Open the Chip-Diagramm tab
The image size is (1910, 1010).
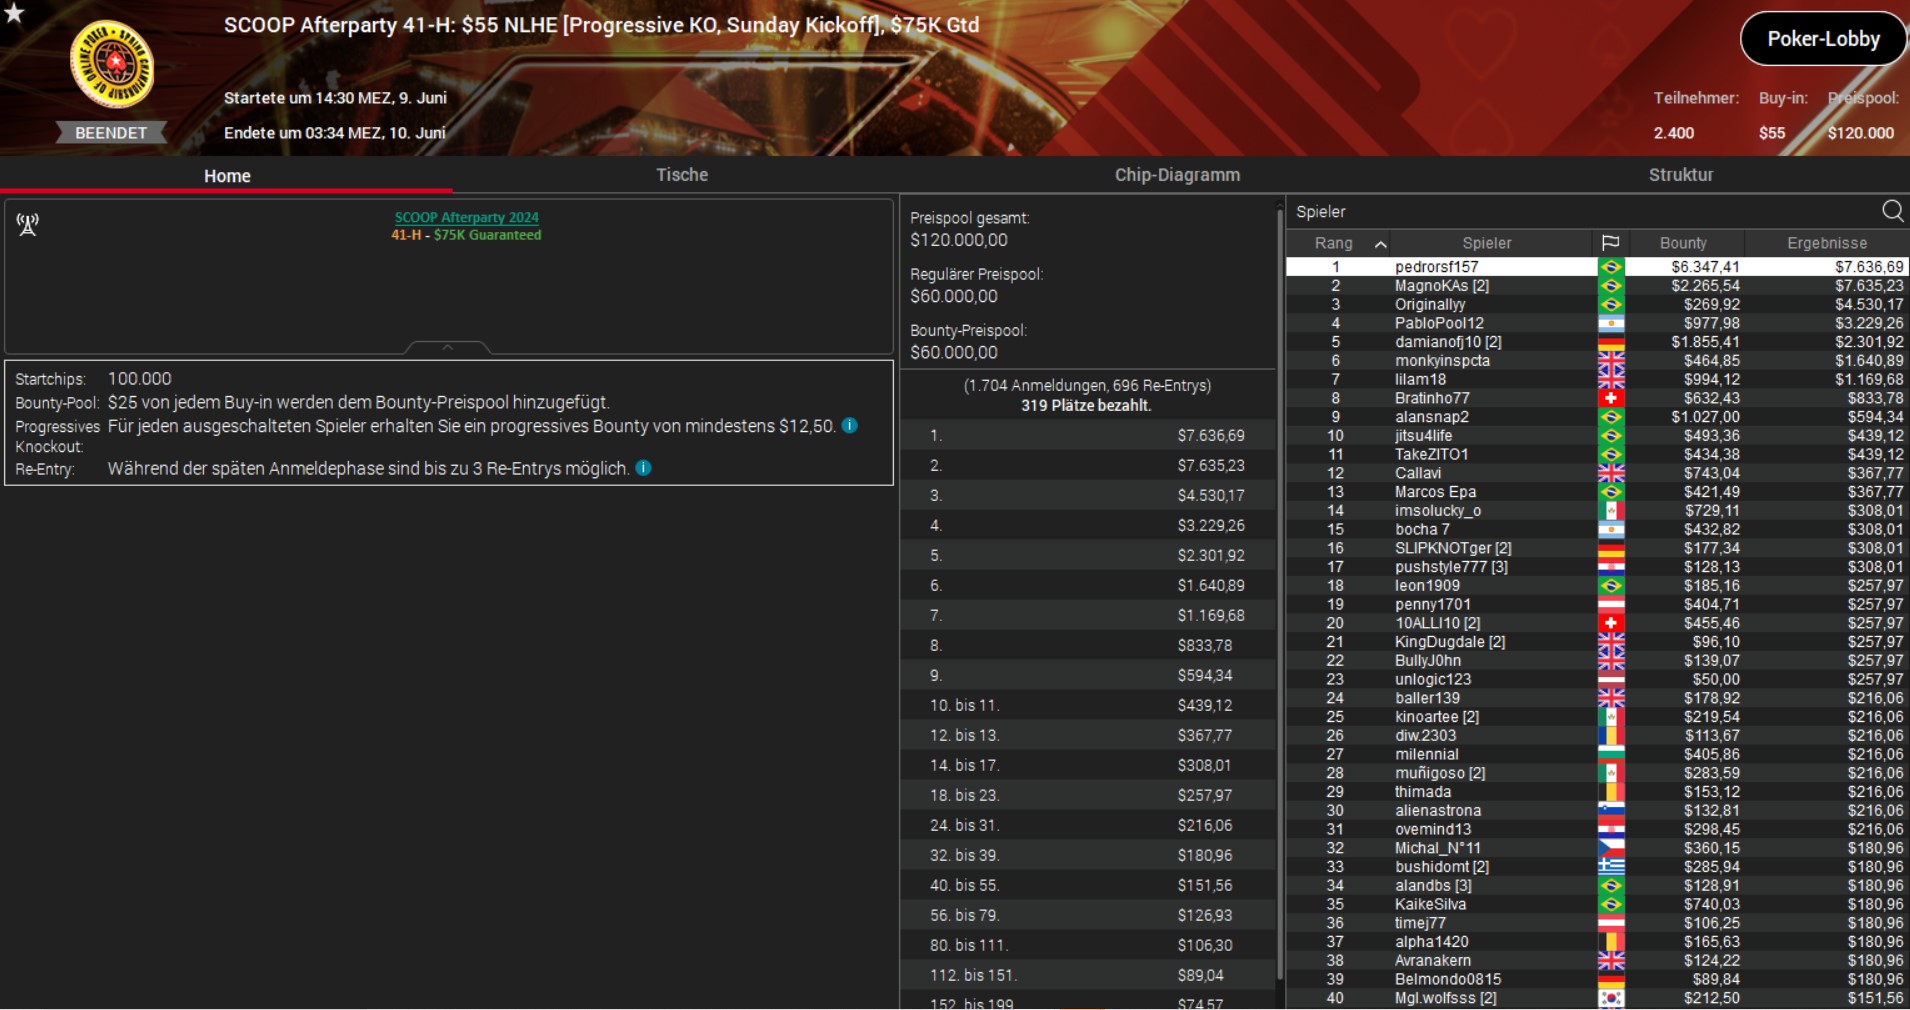[1177, 175]
